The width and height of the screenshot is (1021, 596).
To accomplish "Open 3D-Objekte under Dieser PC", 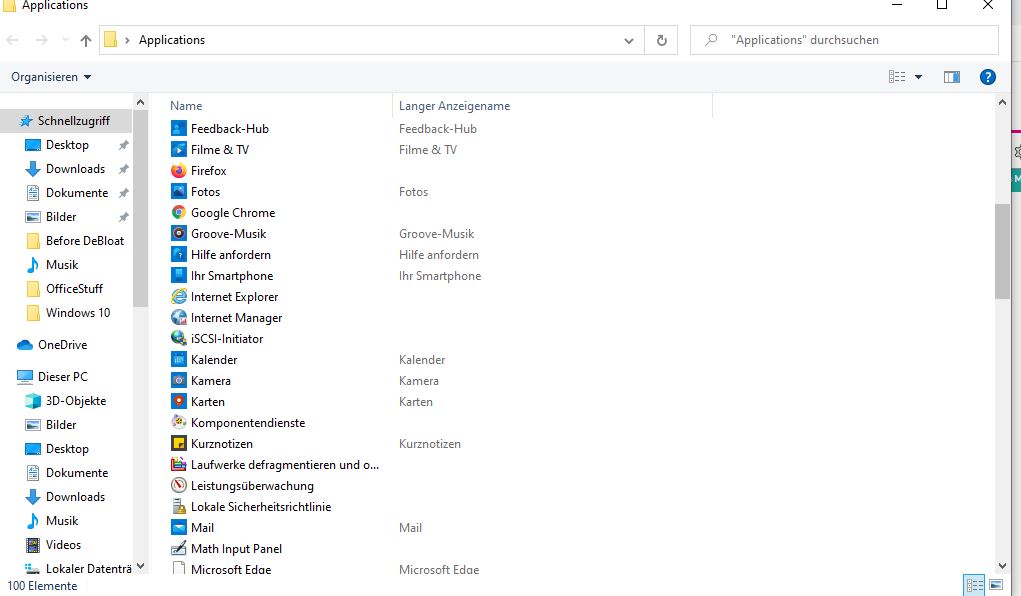I will coord(66,401).
